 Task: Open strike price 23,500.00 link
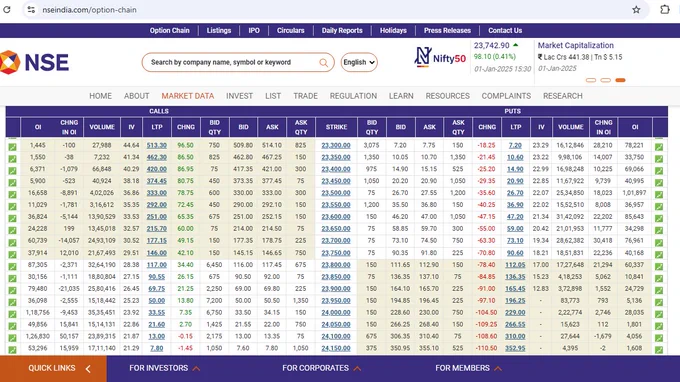click(336, 193)
